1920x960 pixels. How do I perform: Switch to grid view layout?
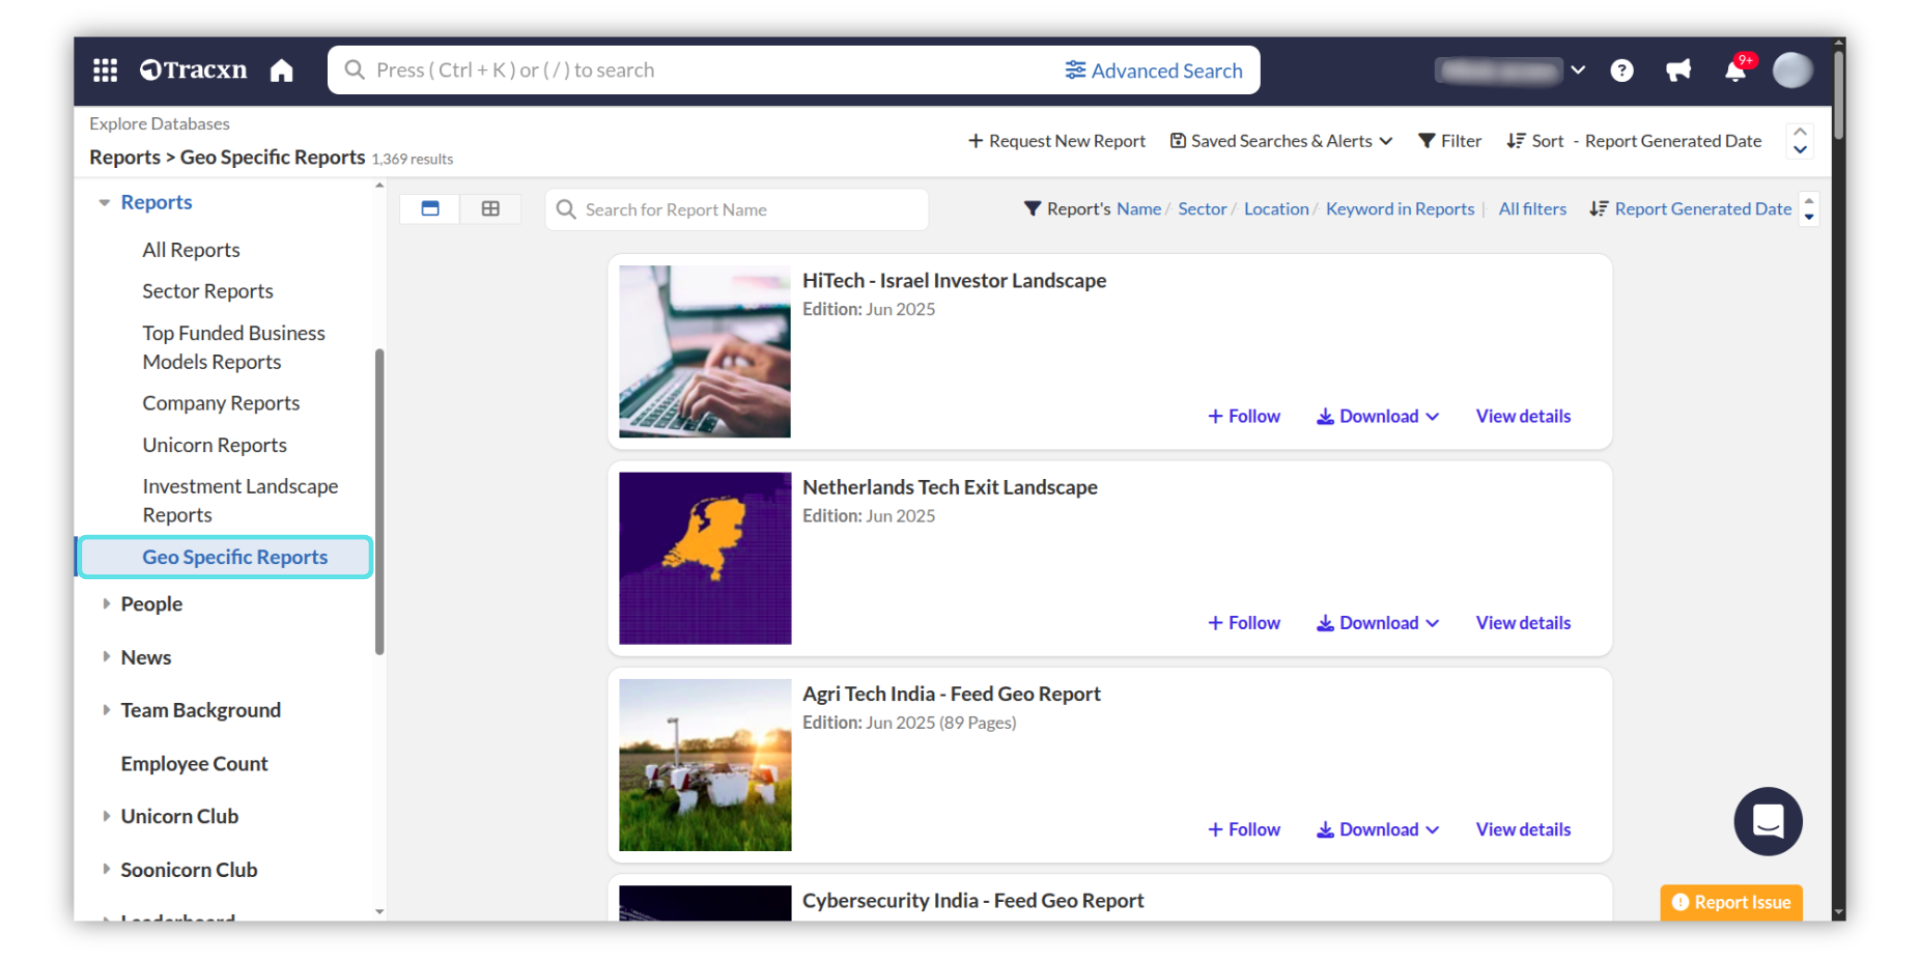point(490,209)
